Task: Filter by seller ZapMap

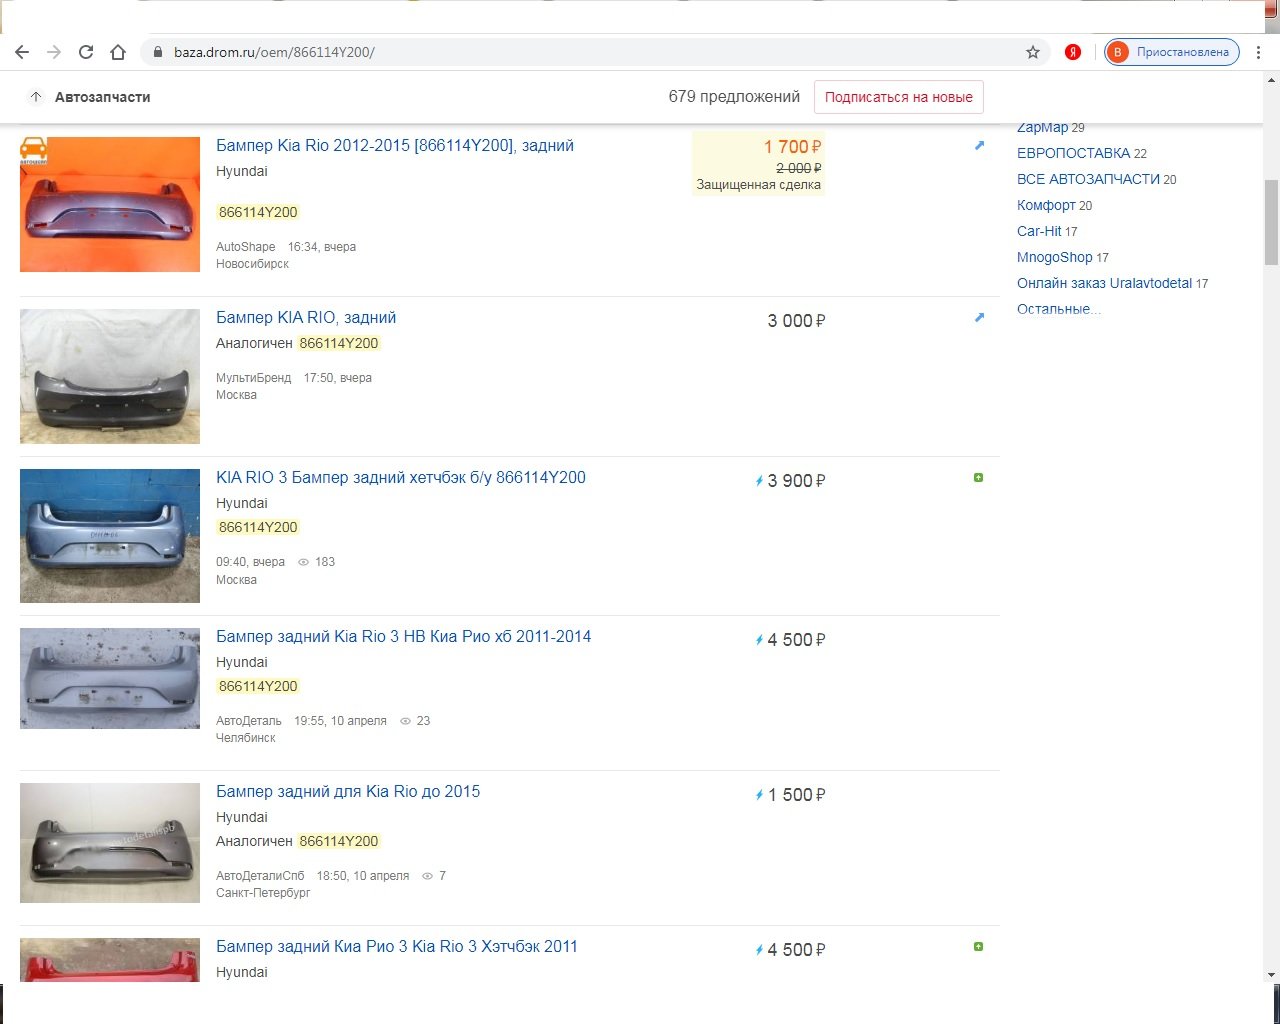Action: tap(1043, 128)
